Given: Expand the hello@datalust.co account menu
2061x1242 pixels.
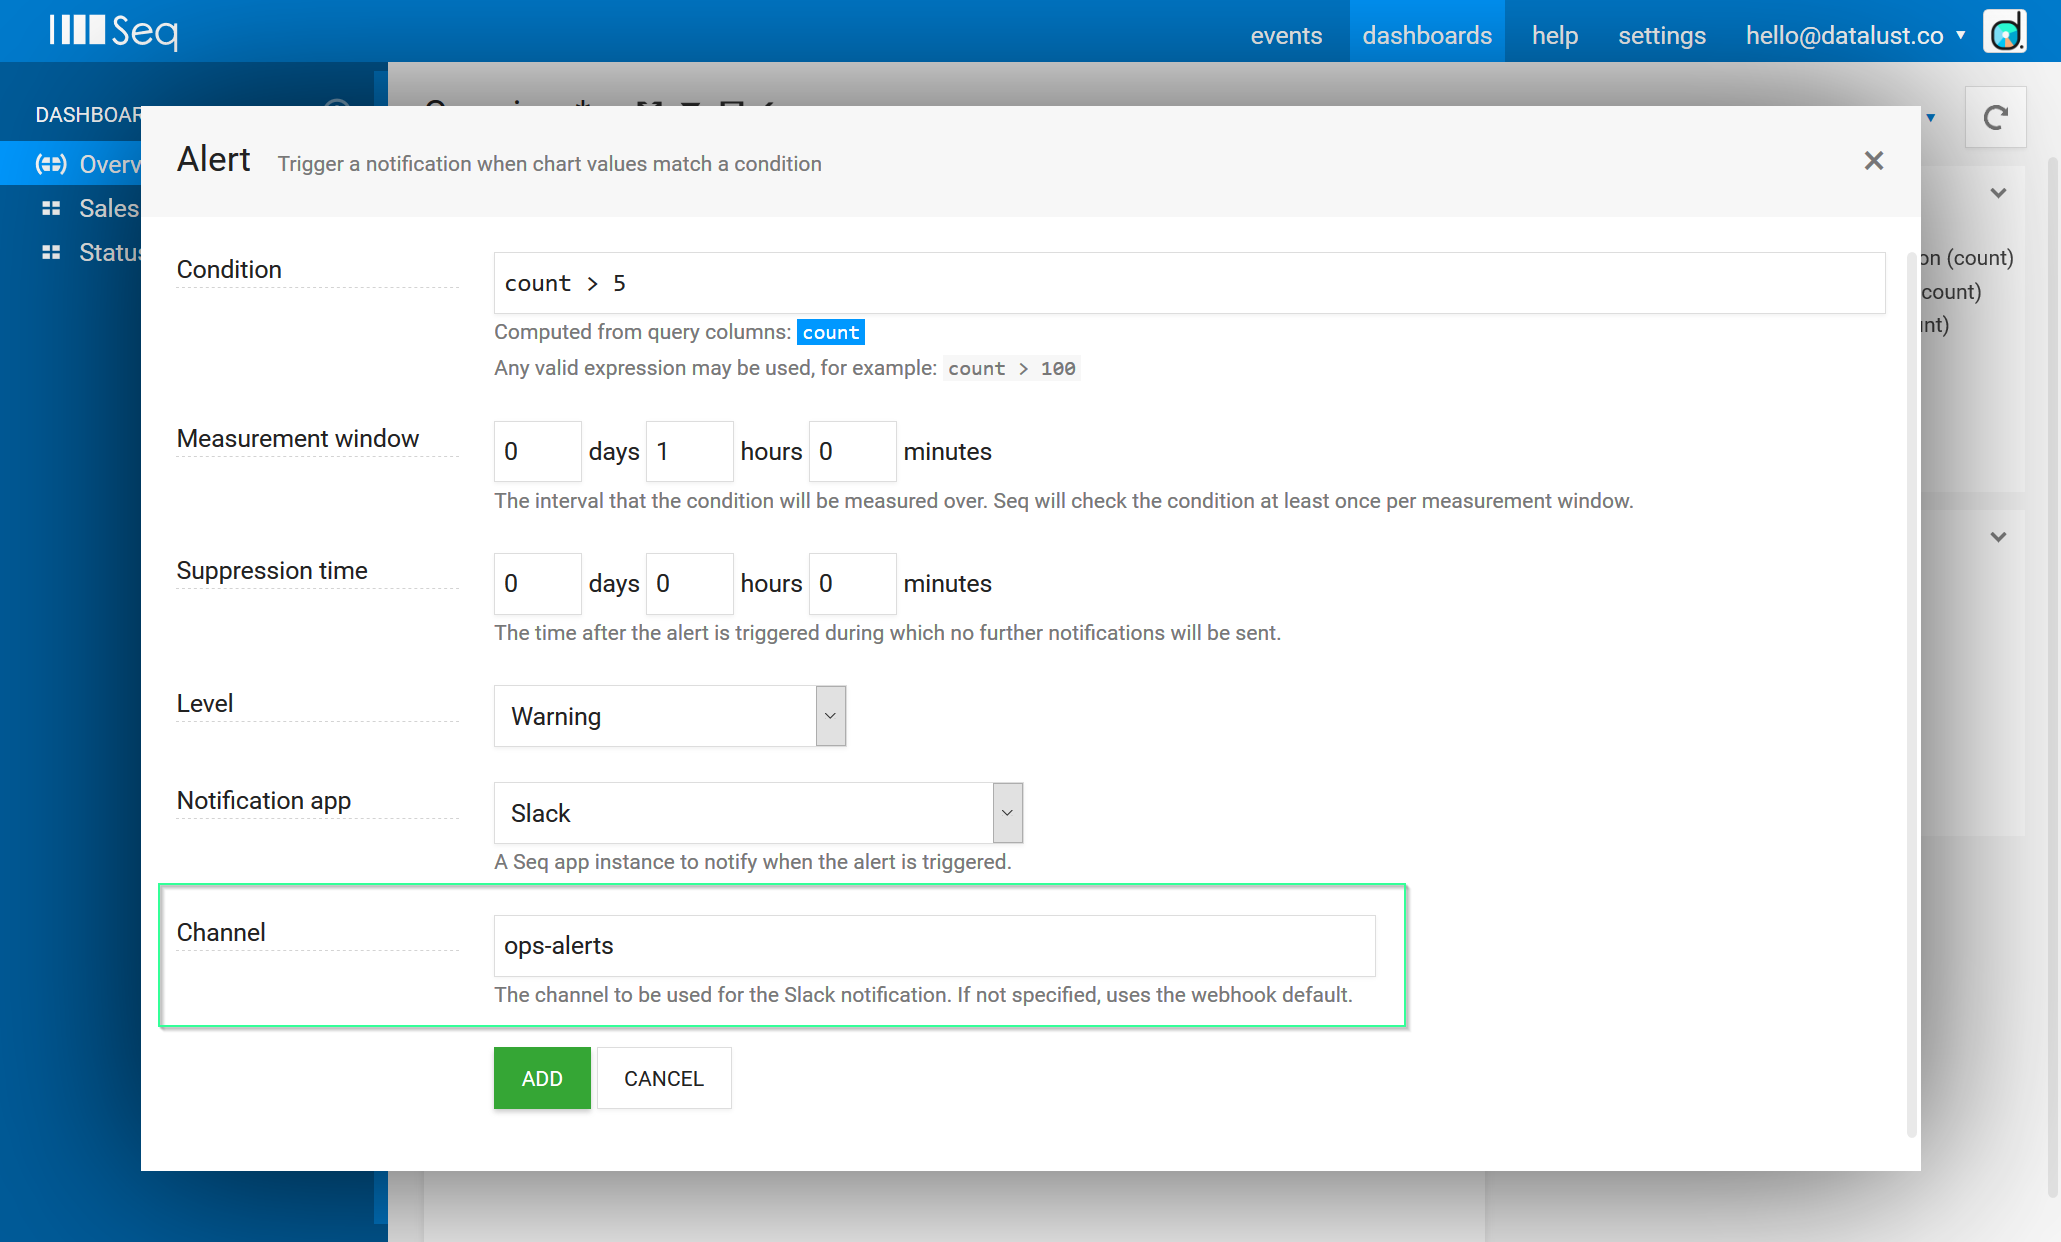Looking at the screenshot, I should pyautogui.click(x=1855, y=35).
